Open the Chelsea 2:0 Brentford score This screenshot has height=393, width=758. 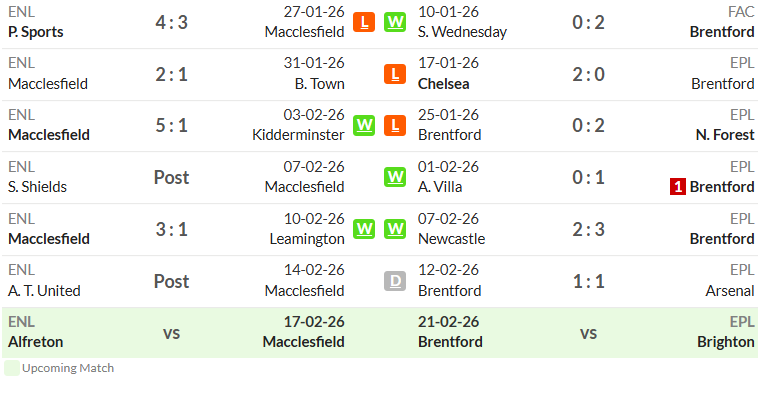(x=588, y=74)
